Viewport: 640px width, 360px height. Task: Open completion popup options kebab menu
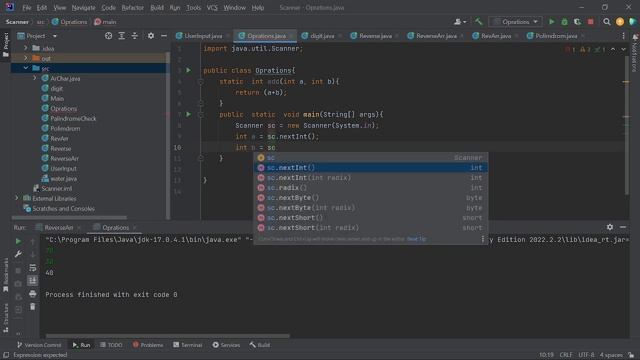[x=482, y=239]
